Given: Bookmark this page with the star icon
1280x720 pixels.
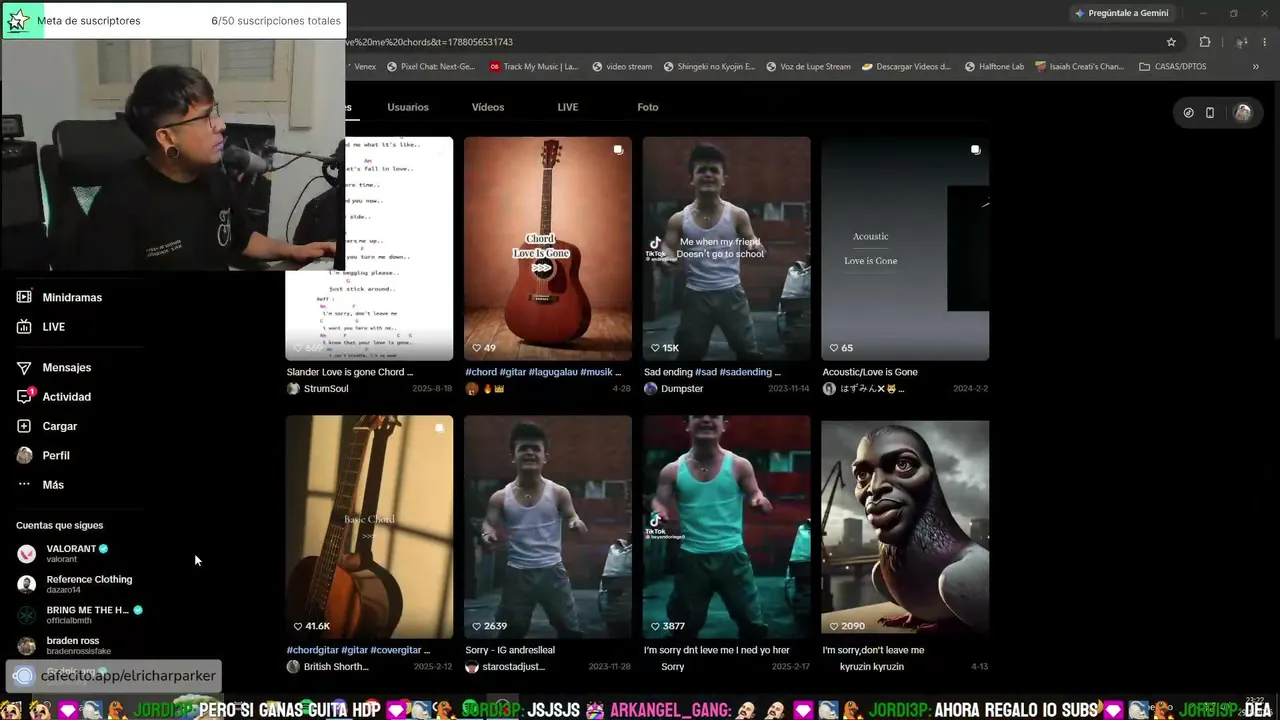Looking at the screenshot, I should 1171,42.
